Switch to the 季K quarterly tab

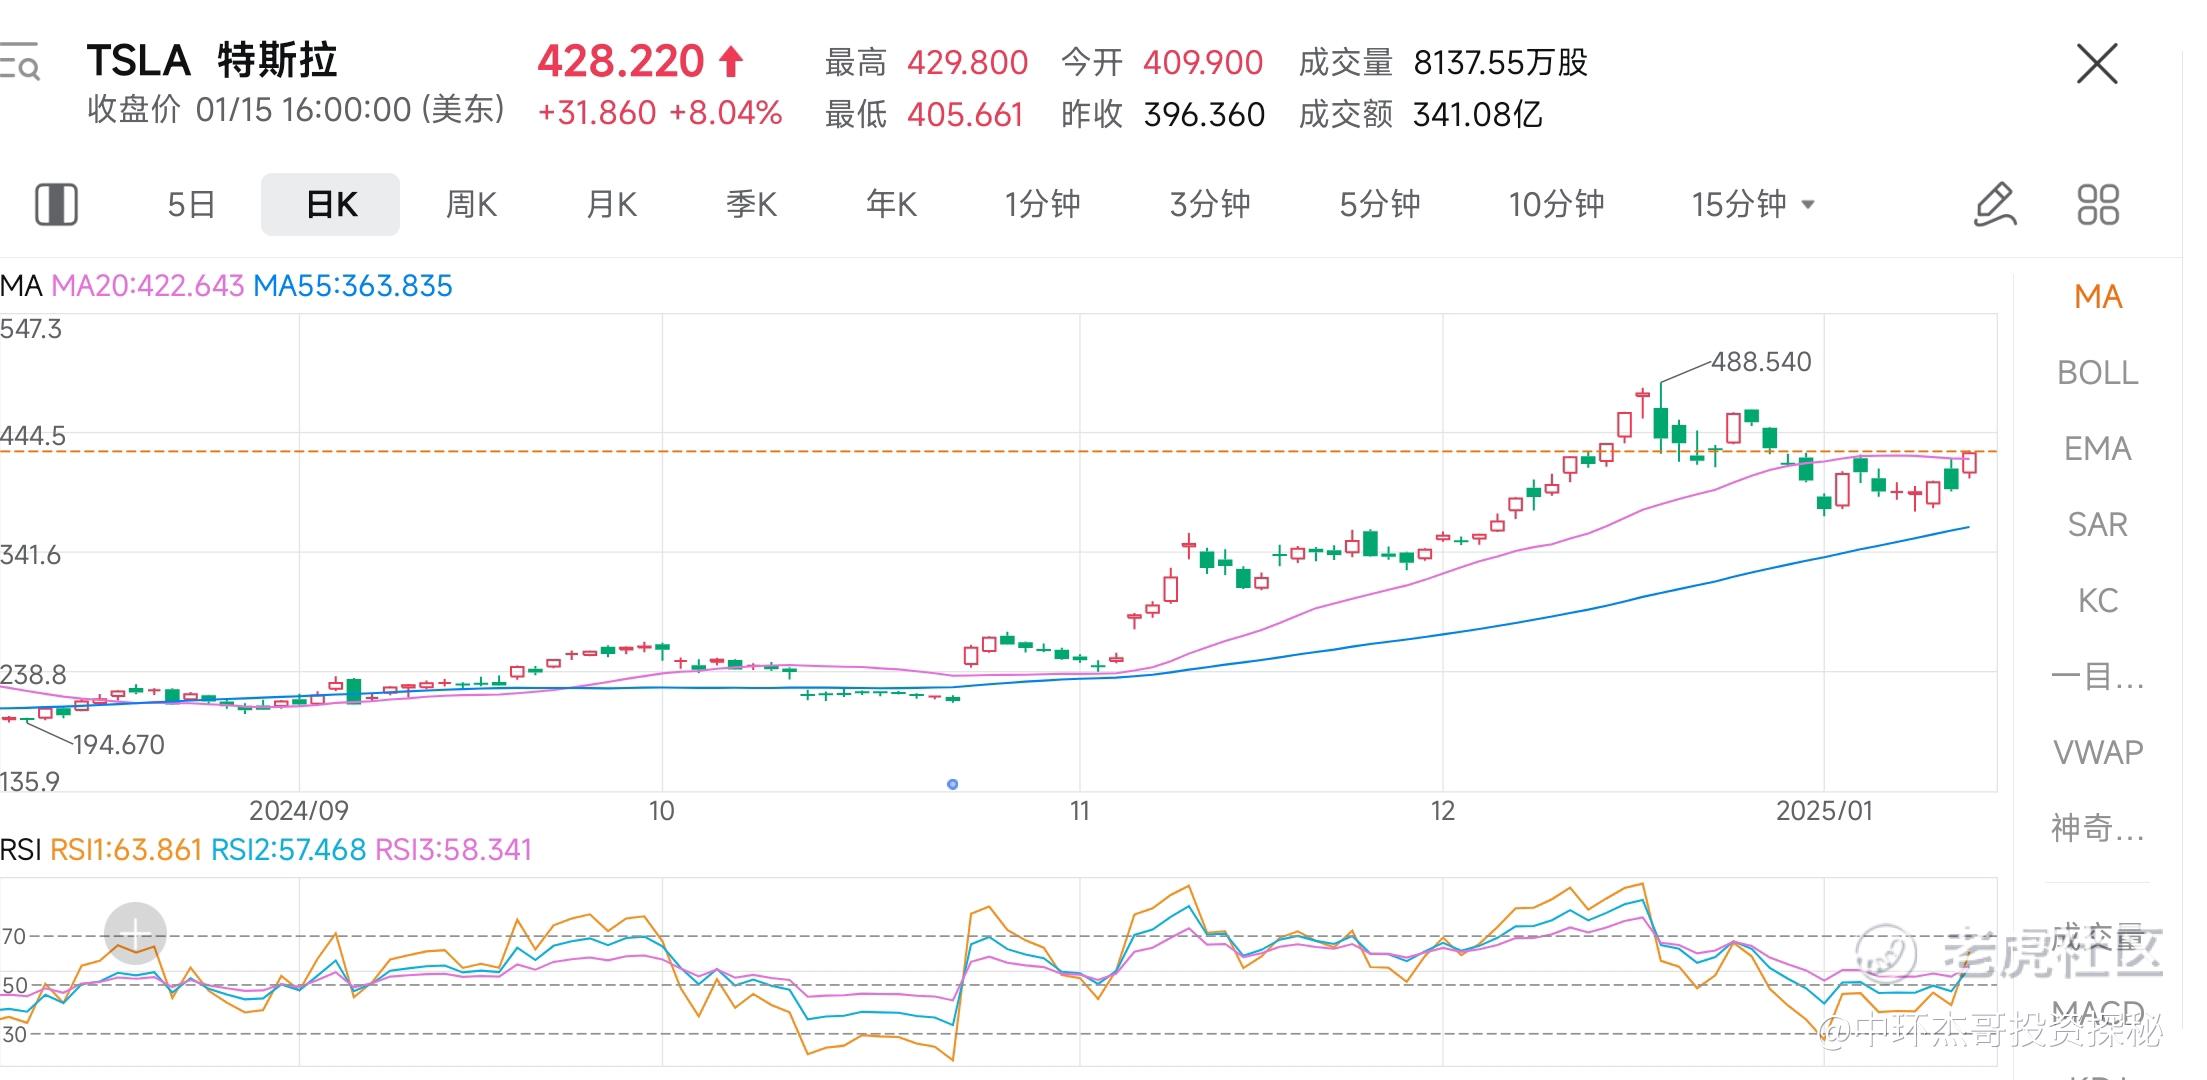point(751,204)
